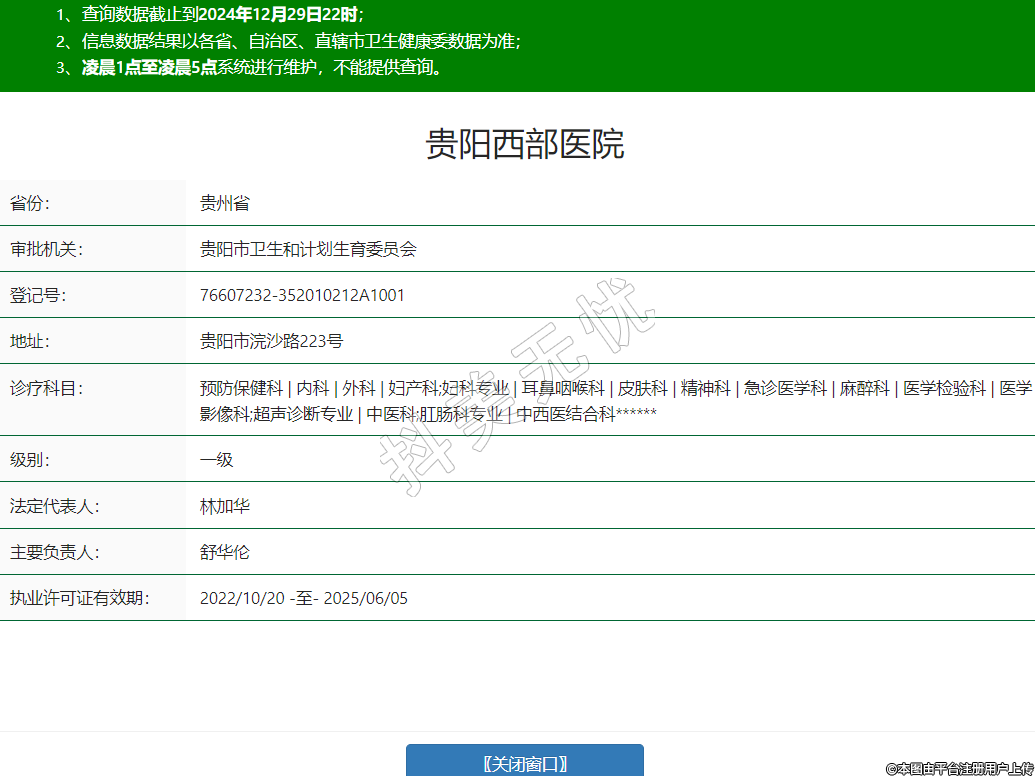Viewport: 1035px width, 776px height.
Task: Click the 关闭窗口 button
Action: click(x=524, y=763)
